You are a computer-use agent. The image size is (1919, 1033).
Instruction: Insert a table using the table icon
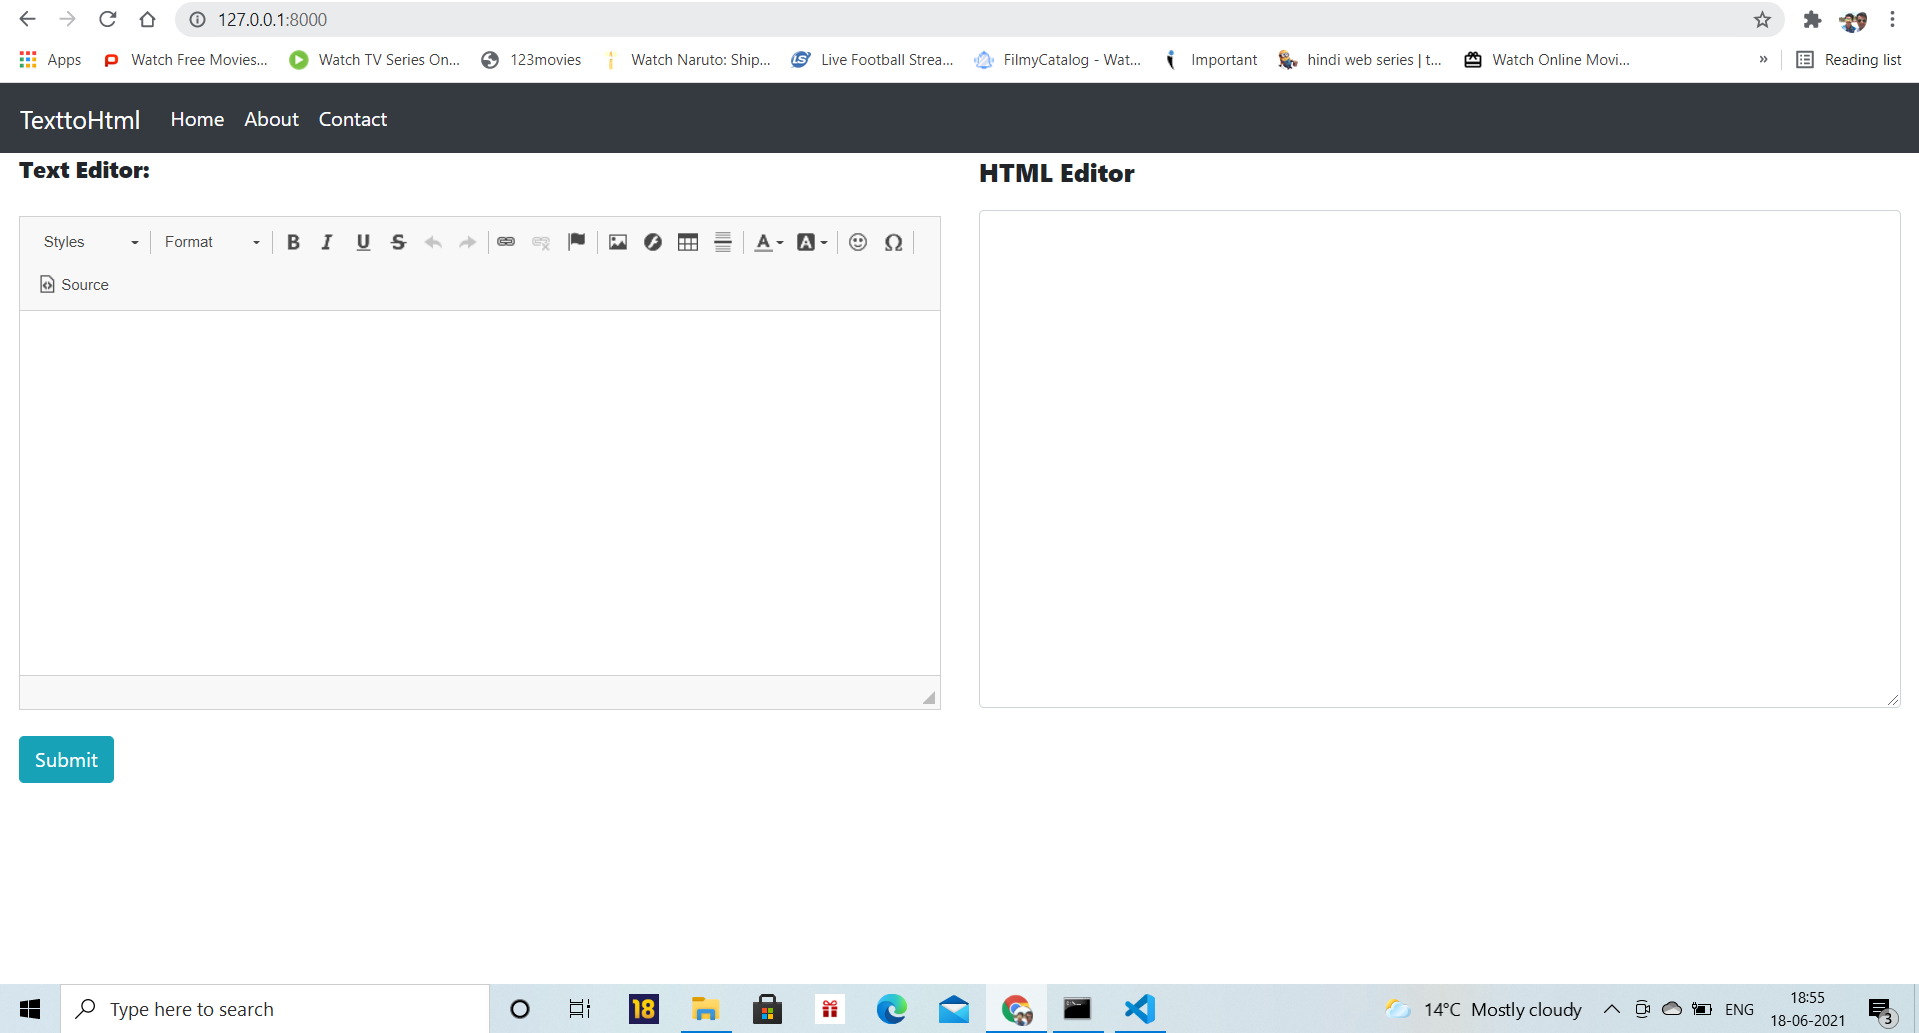coord(688,242)
